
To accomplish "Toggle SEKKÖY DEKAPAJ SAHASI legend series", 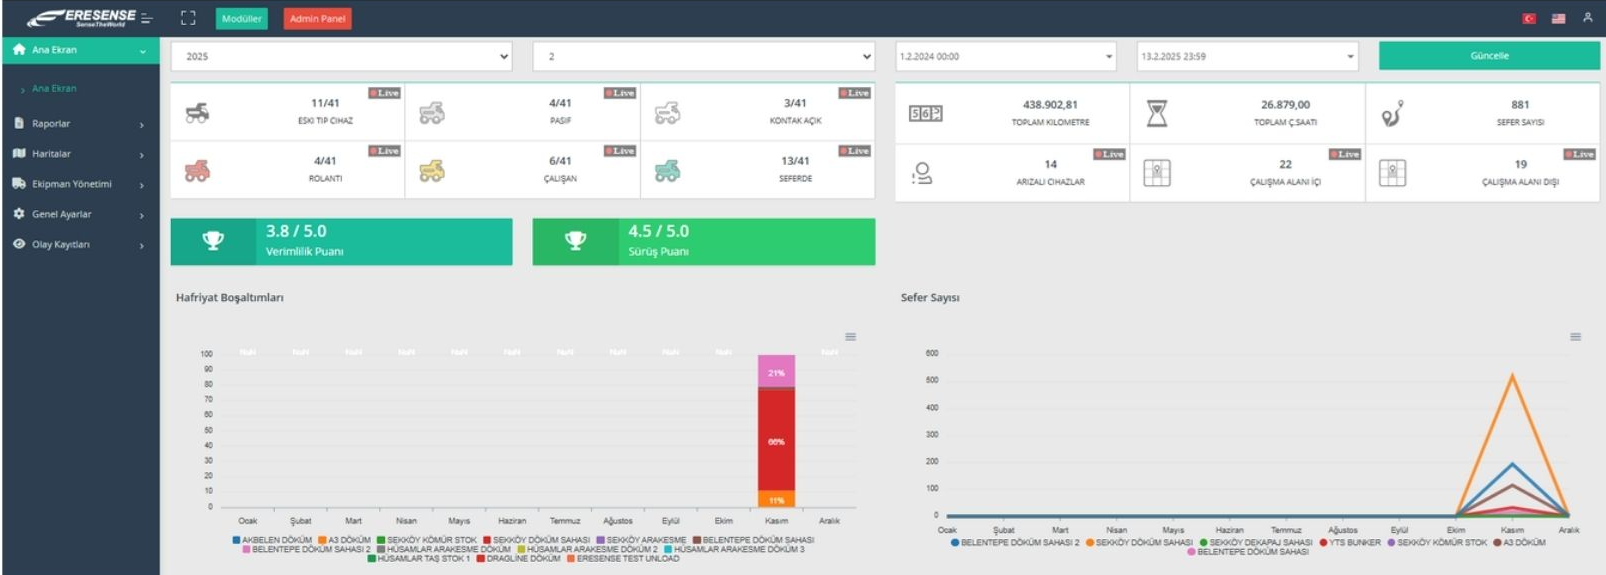I will [x=1256, y=543].
